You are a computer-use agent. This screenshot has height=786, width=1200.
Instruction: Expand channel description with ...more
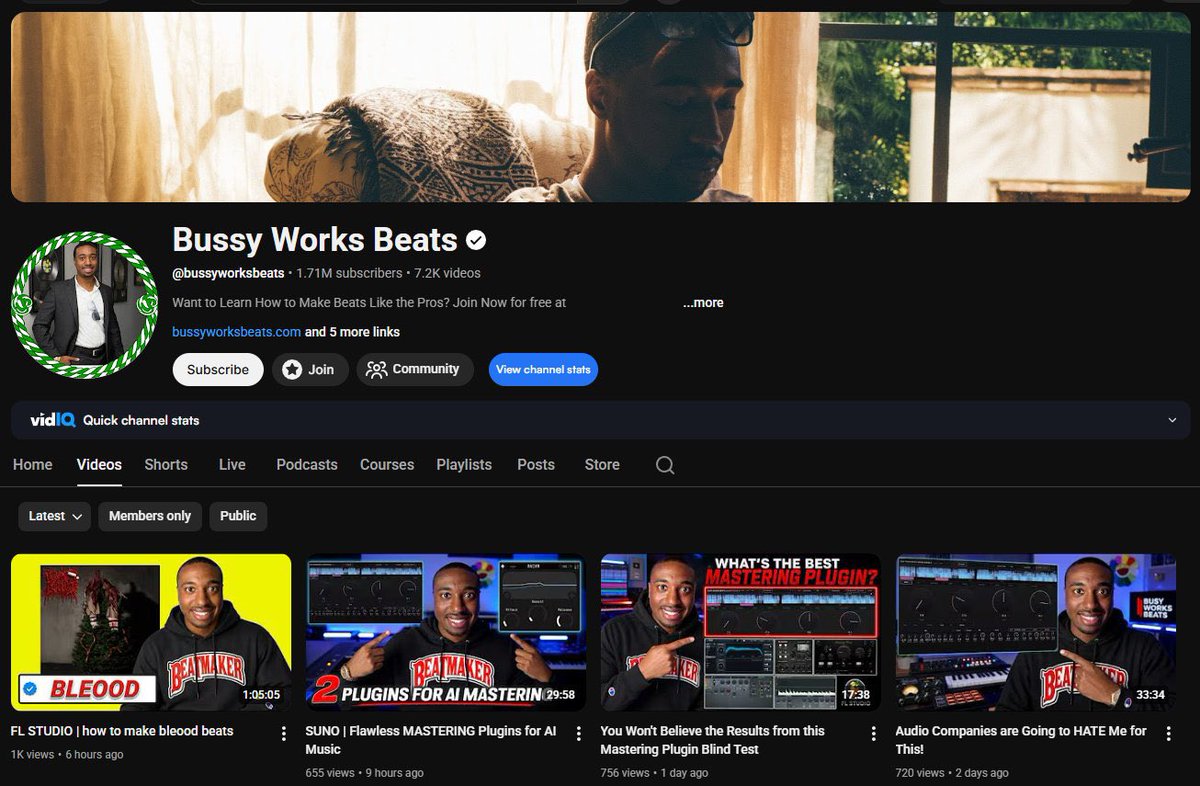703,302
